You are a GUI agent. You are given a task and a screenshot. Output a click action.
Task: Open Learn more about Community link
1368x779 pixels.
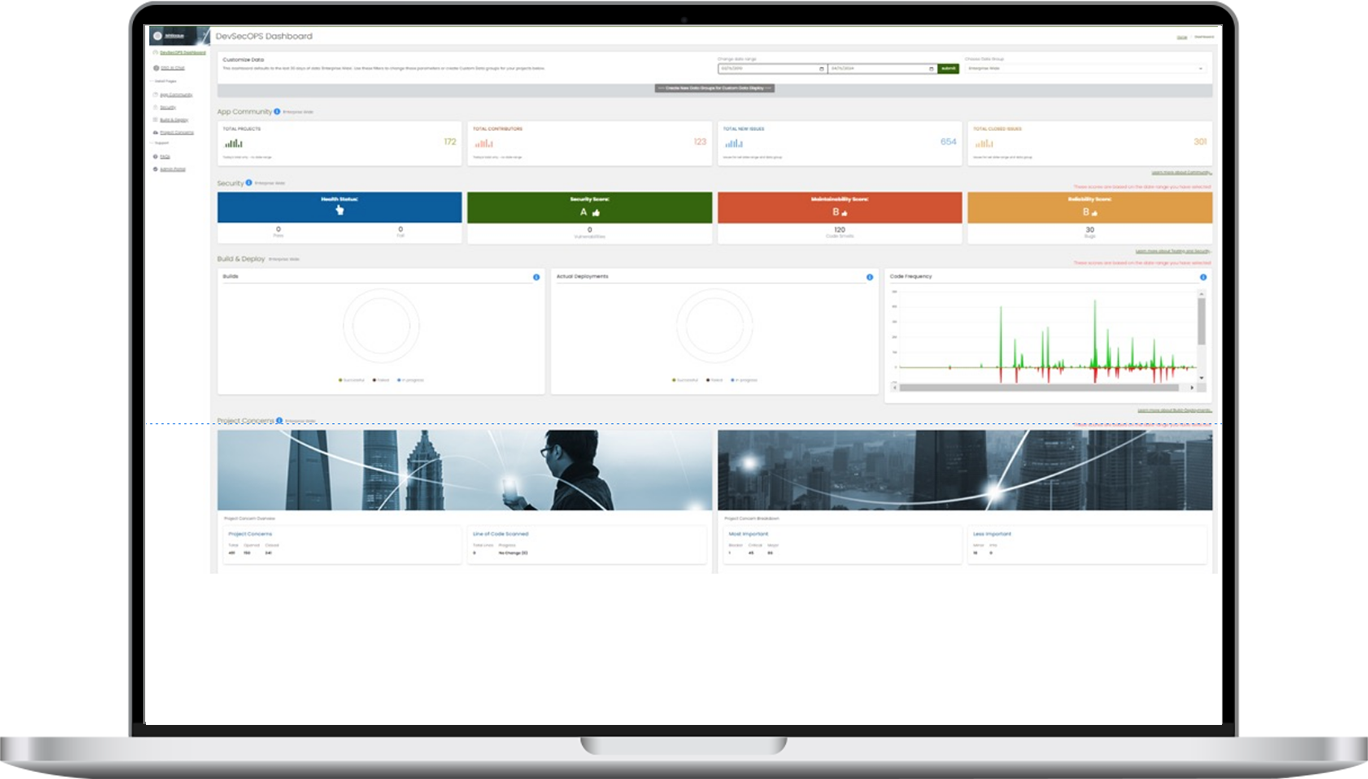[1181, 172]
